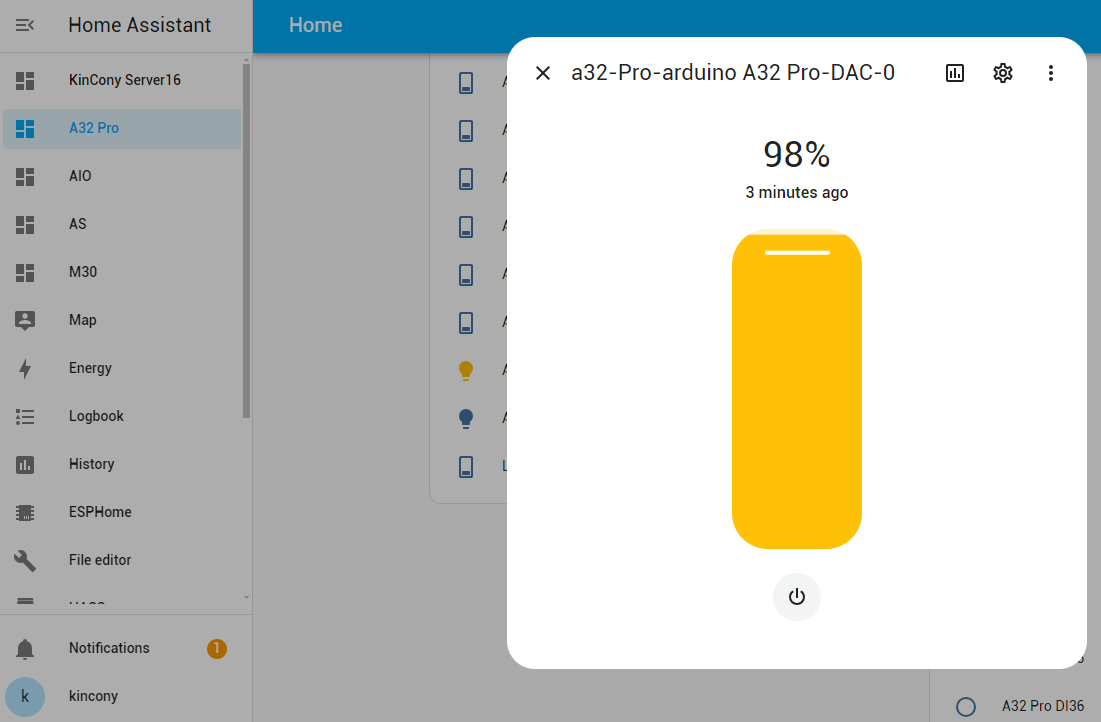Click the AIO dashboard icon

(x=25, y=176)
